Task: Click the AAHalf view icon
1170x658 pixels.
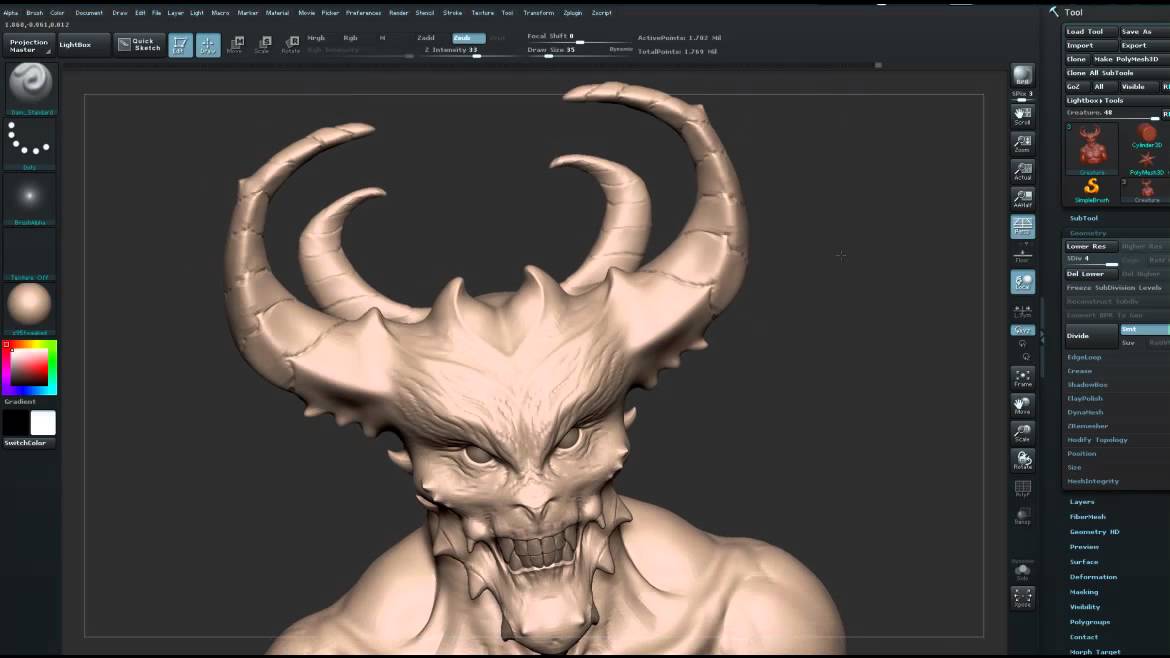Action: pos(1022,198)
